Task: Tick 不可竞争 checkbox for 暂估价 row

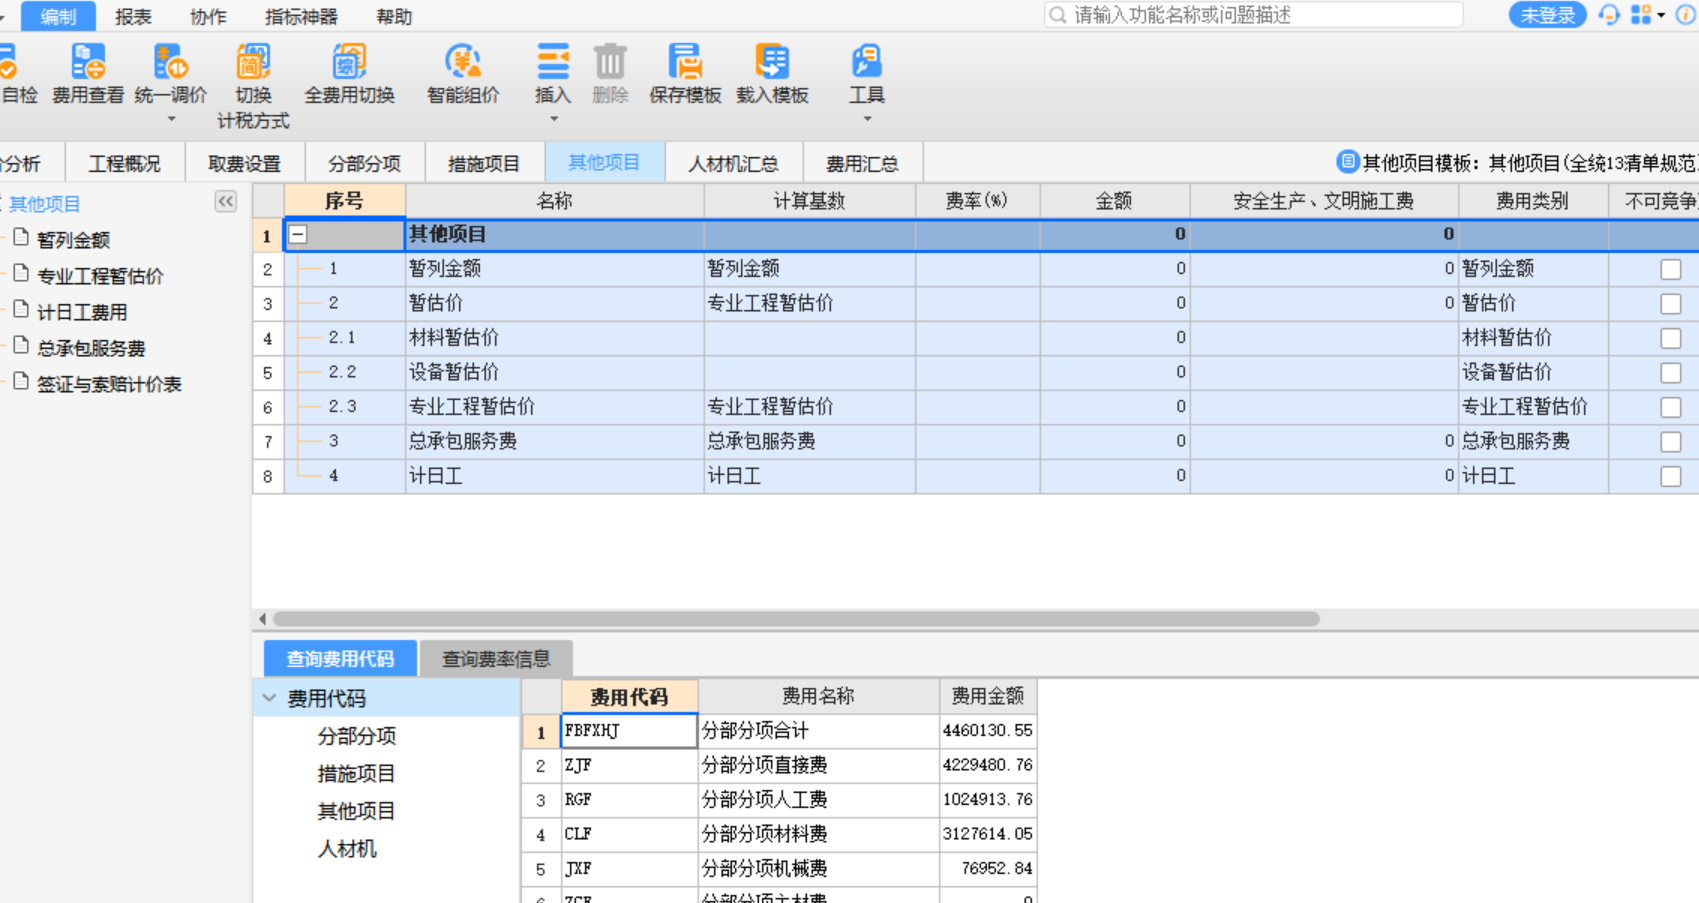Action: pos(1670,303)
